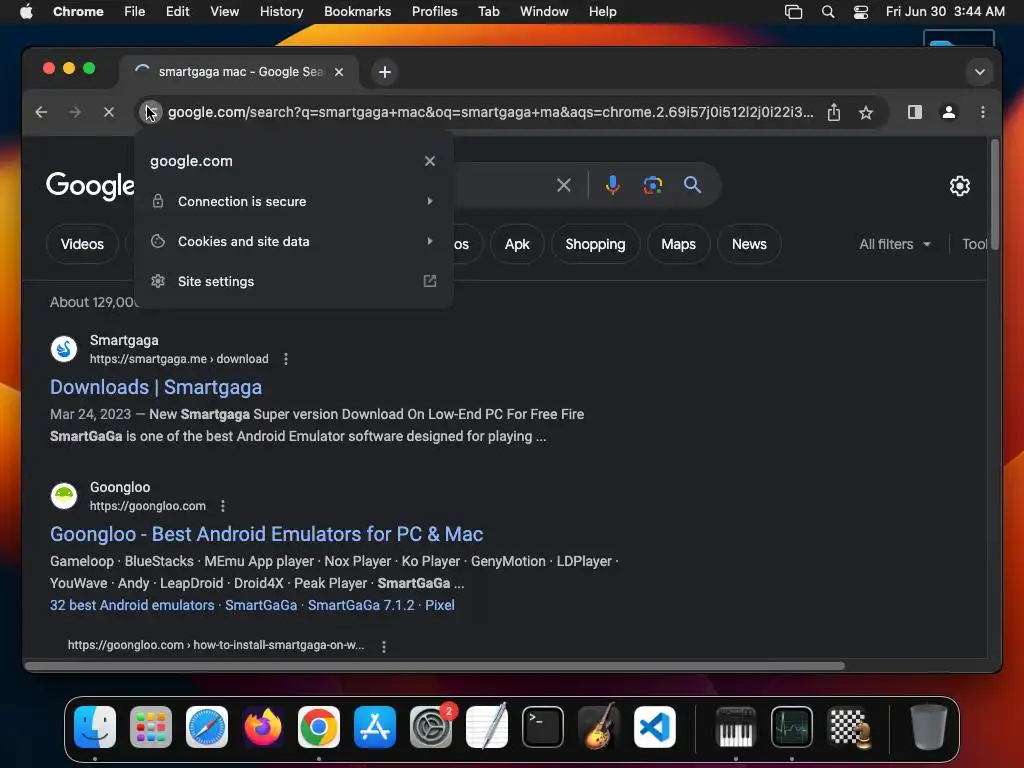1024x768 pixels.
Task: Expand Connection is secure details
Action: pos(293,201)
